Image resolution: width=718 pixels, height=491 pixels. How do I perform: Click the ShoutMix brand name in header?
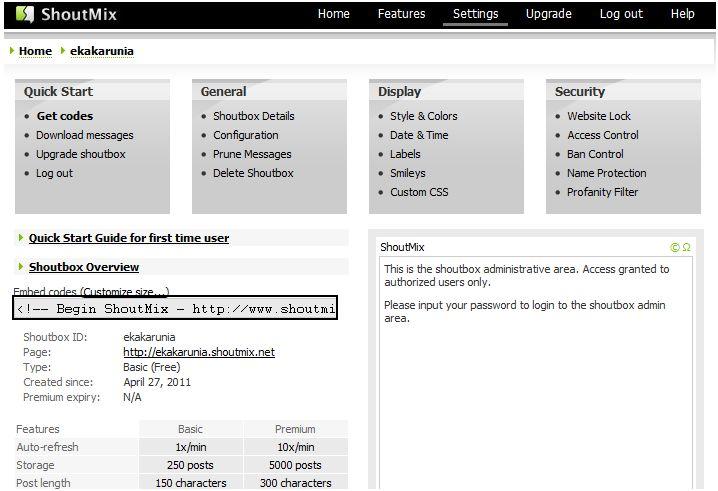click(79, 14)
